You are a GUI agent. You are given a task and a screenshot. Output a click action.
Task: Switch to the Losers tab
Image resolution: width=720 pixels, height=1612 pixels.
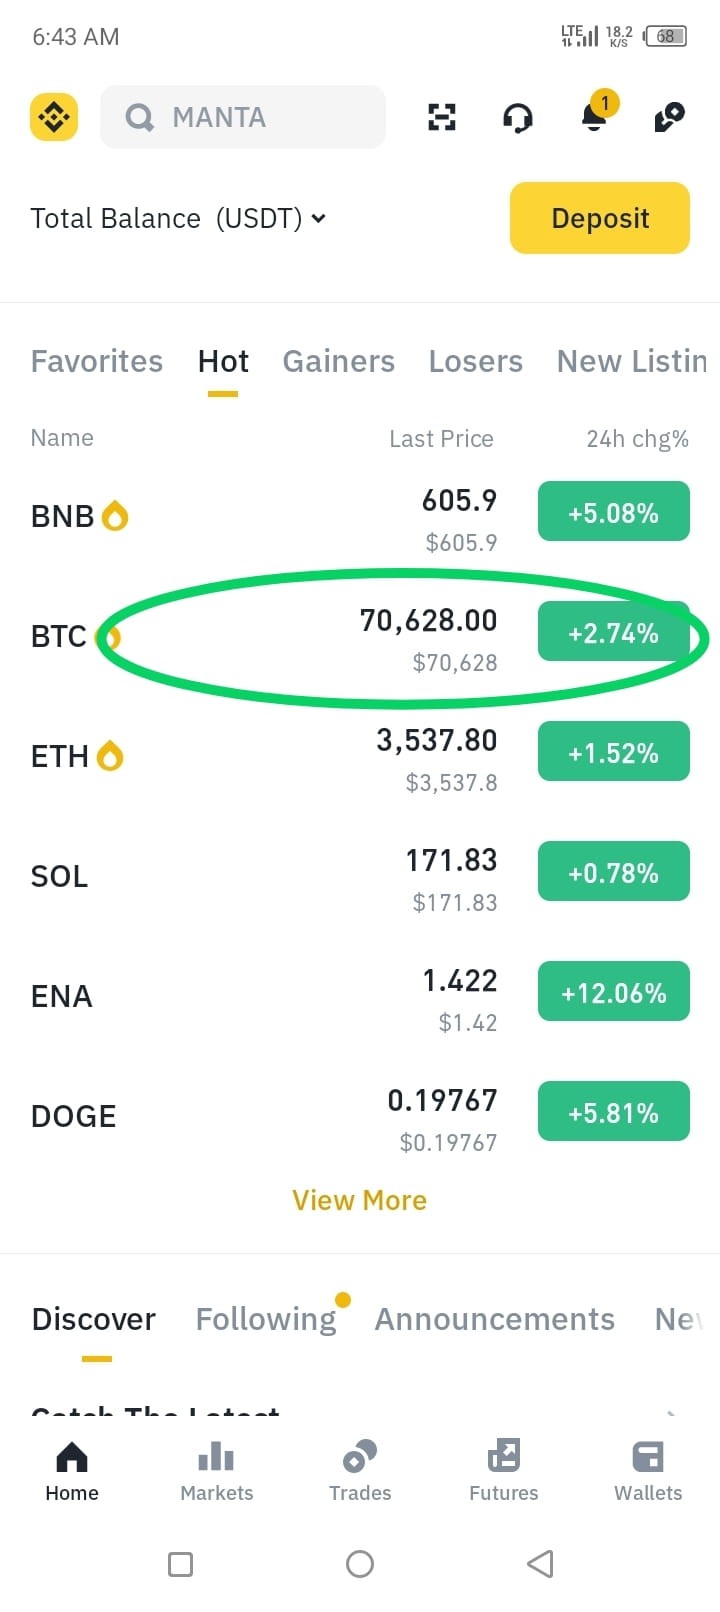pos(475,361)
